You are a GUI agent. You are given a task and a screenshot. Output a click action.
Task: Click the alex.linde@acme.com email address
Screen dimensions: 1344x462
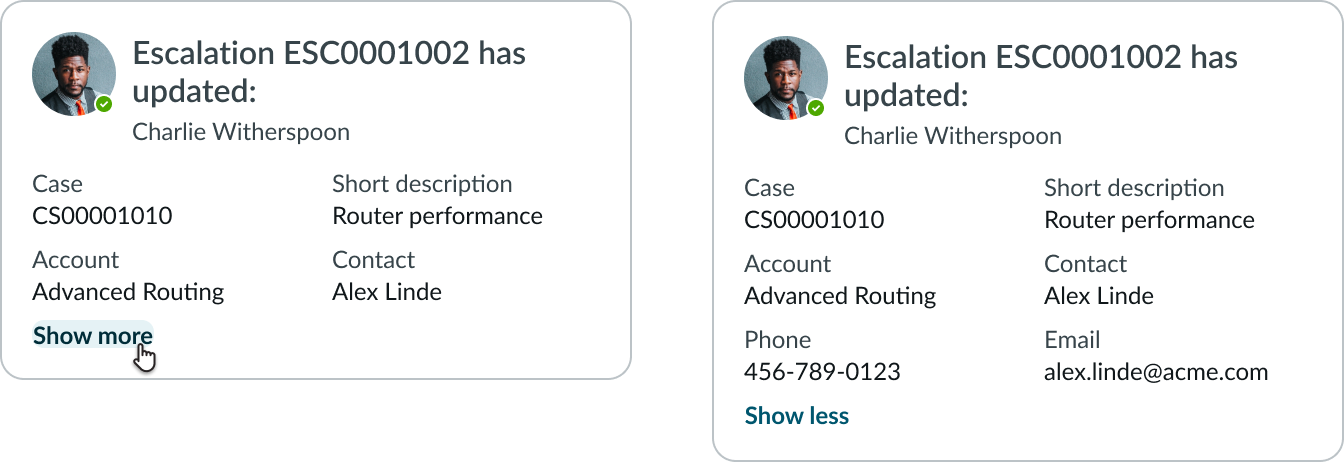[x=1155, y=372]
